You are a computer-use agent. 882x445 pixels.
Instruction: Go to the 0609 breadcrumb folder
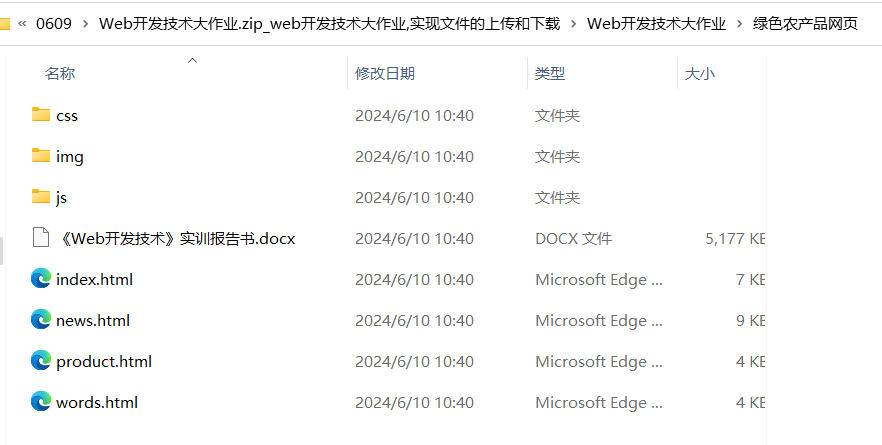53,23
